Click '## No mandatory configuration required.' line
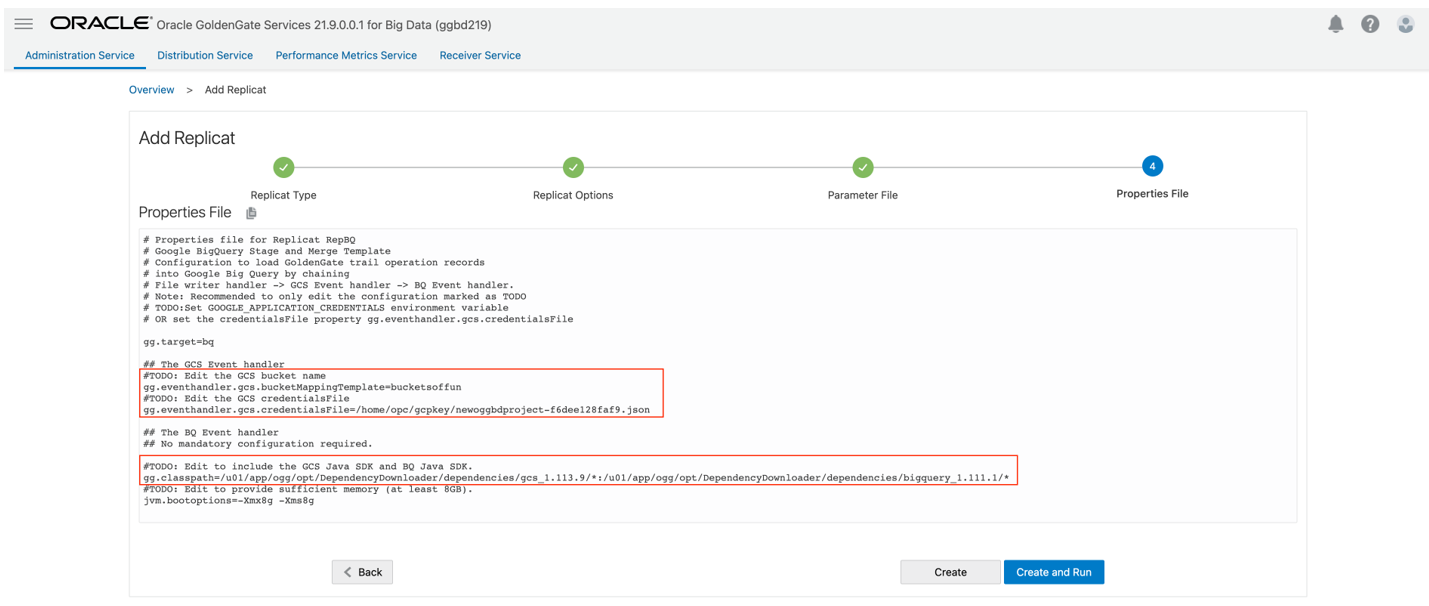The width and height of the screenshot is (1429, 606). pos(258,444)
